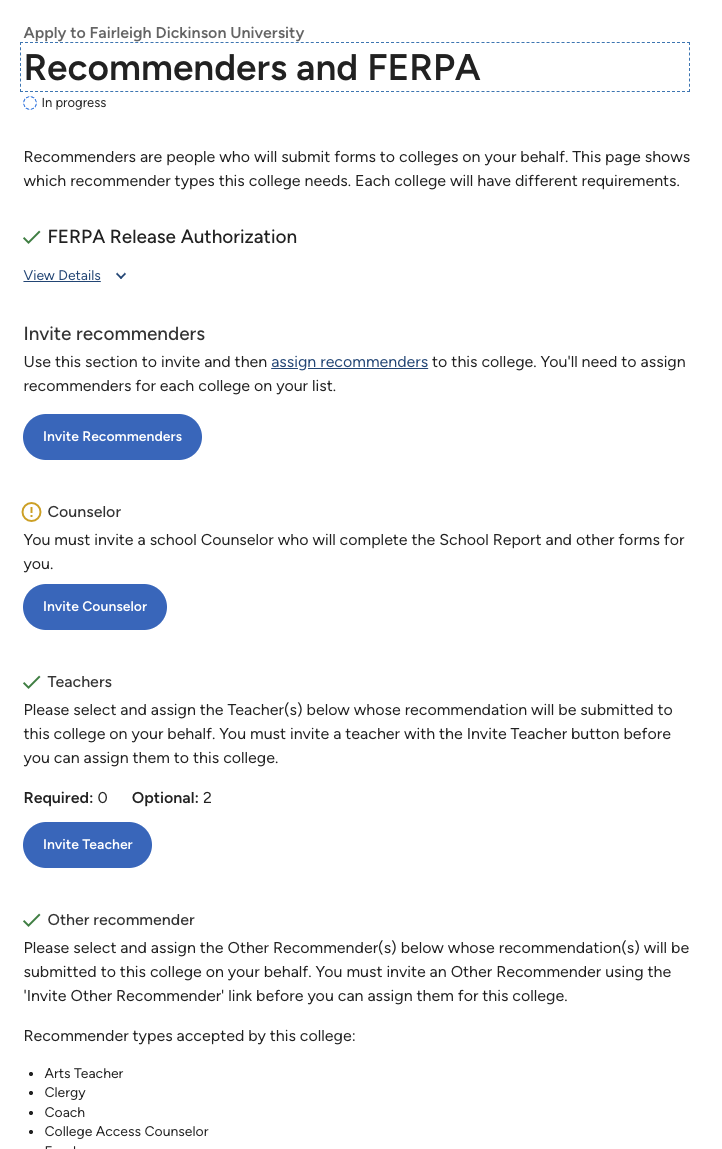
Task: Click the Invite Counselor button
Action: (95, 607)
